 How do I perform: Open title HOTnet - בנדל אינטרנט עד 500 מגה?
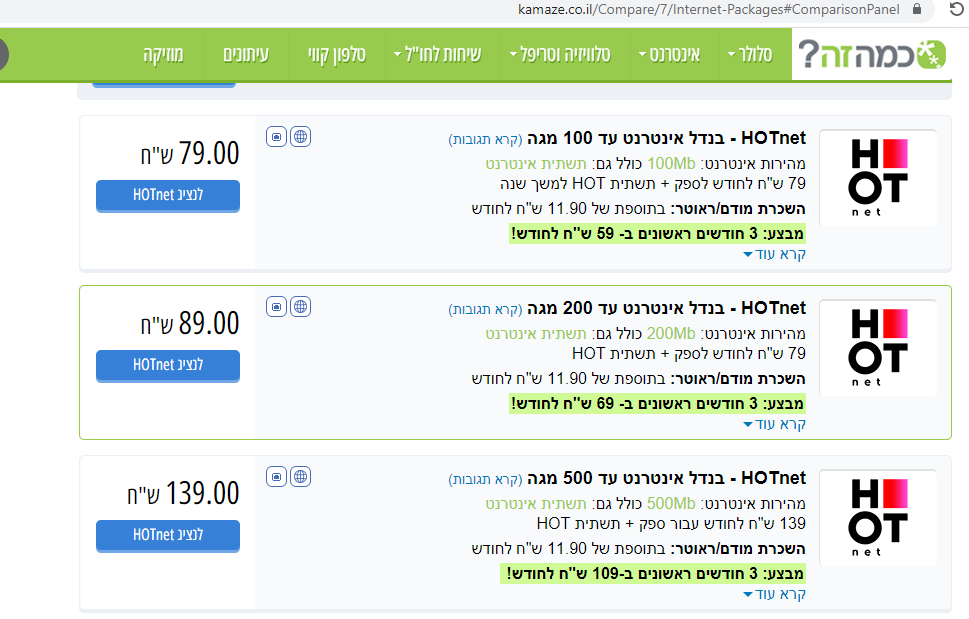click(666, 478)
